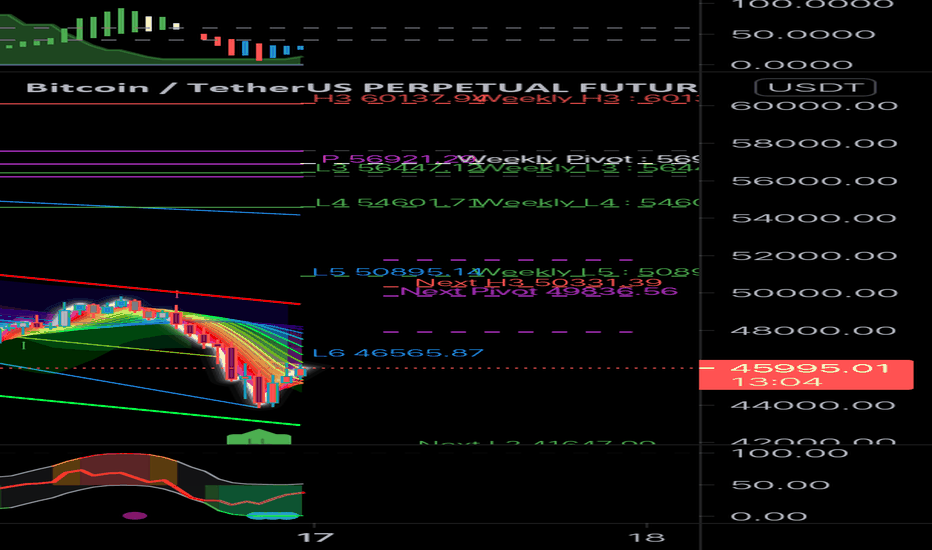Click the 50000.00 price axis label
The width and height of the screenshot is (932, 550).
click(x=814, y=293)
